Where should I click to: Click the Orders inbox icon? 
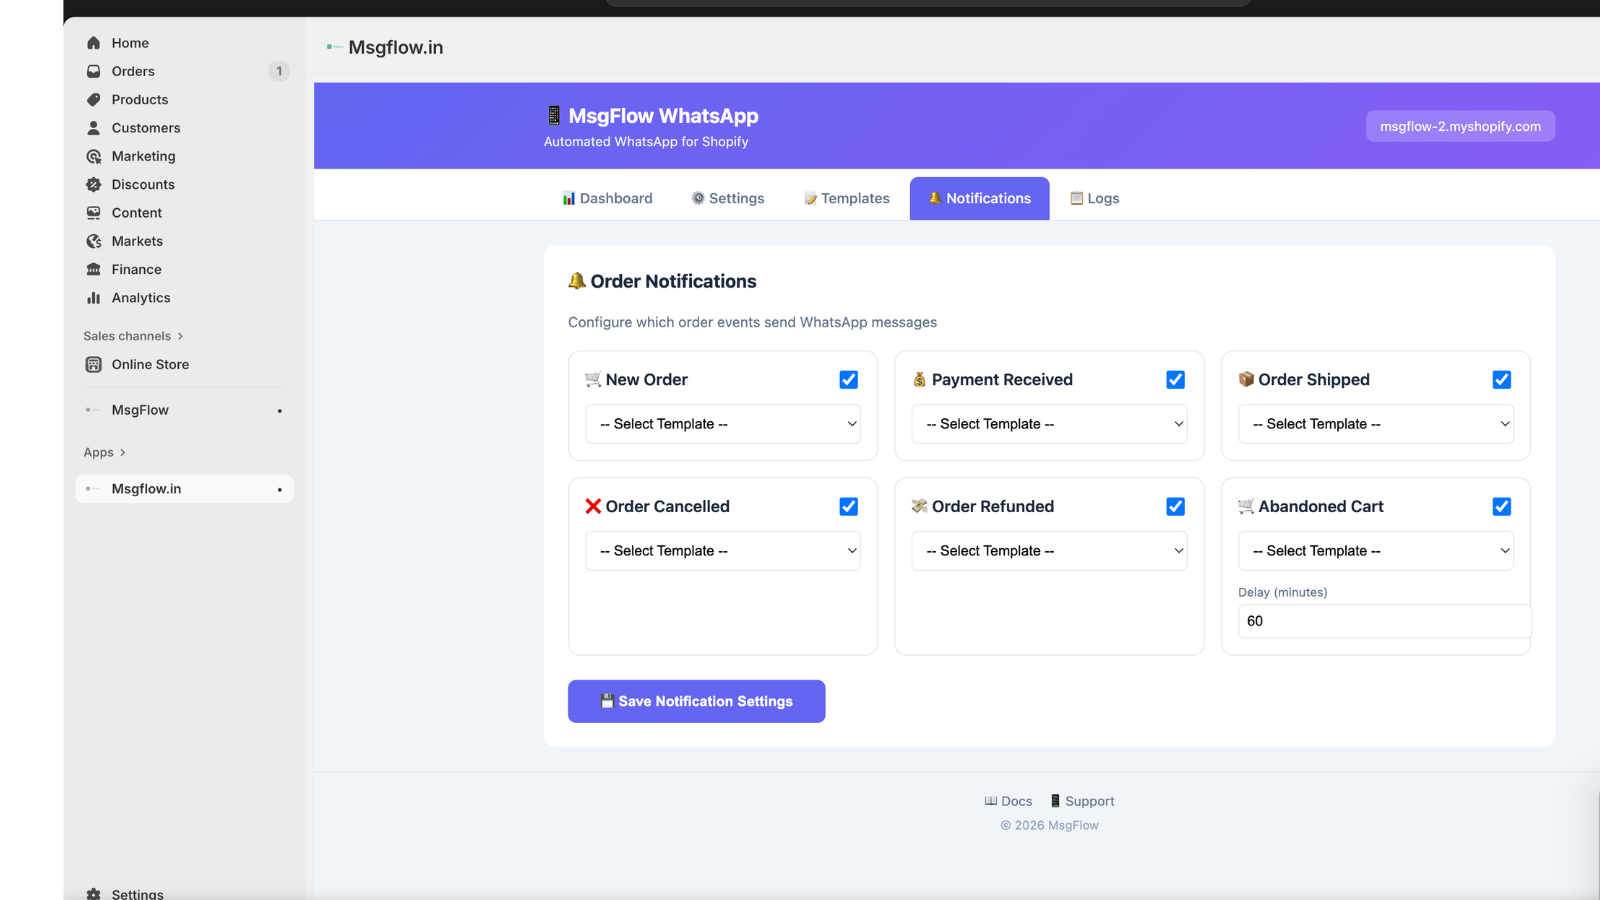coord(93,71)
